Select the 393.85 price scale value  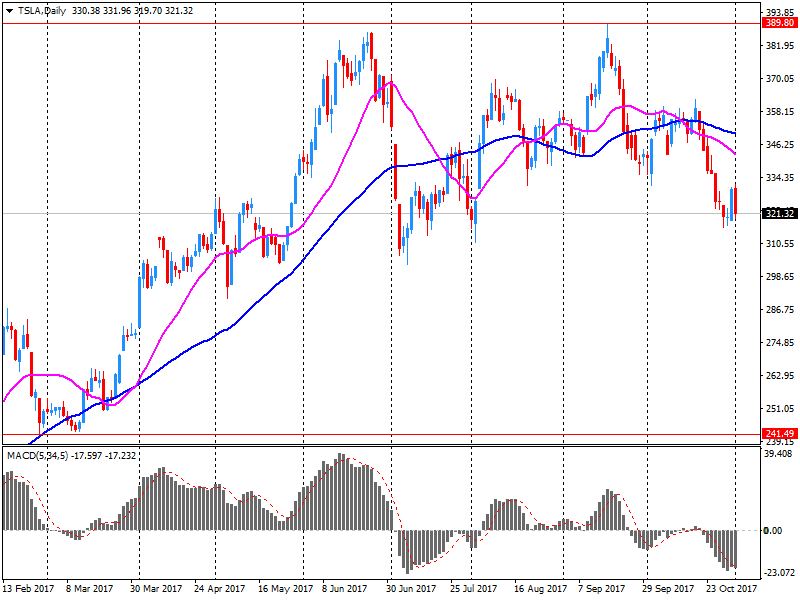pyautogui.click(x=780, y=12)
